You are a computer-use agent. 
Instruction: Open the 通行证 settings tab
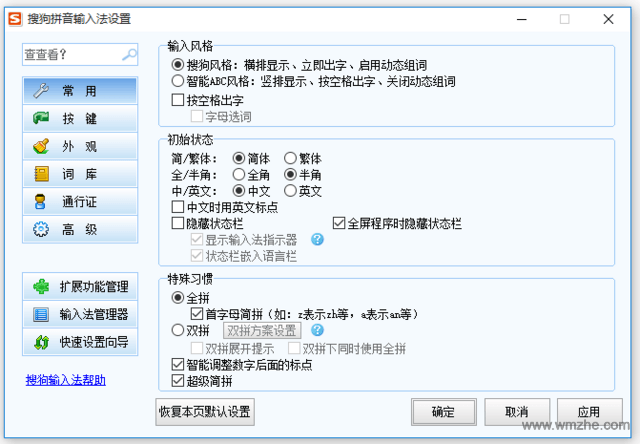(x=80, y=202)
